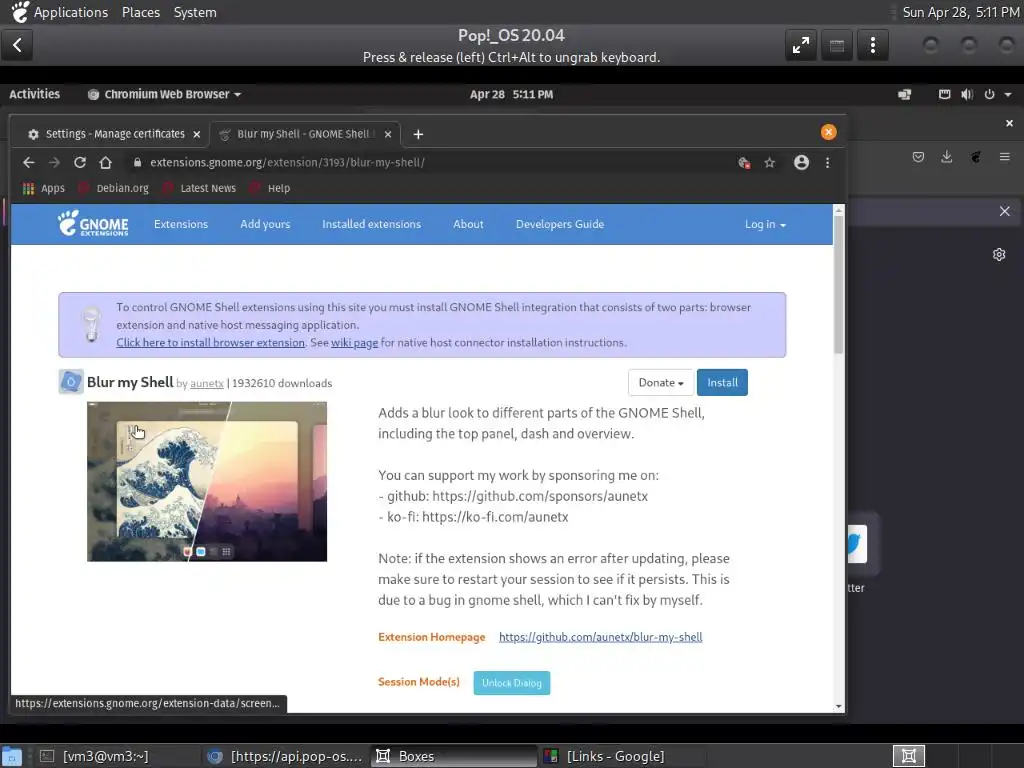Viewport: 1024px width, 768px height.
Task: Expand the guest system status menu arrow
Action: 1008,94
